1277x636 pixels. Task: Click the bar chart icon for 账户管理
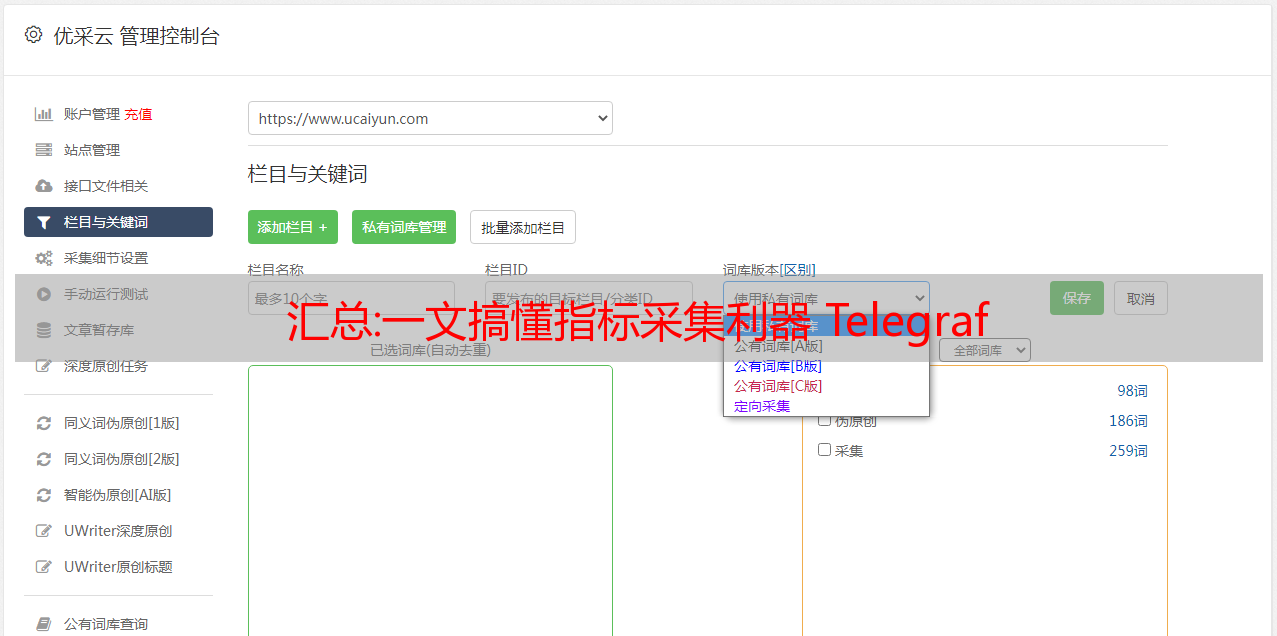(43, 114)
